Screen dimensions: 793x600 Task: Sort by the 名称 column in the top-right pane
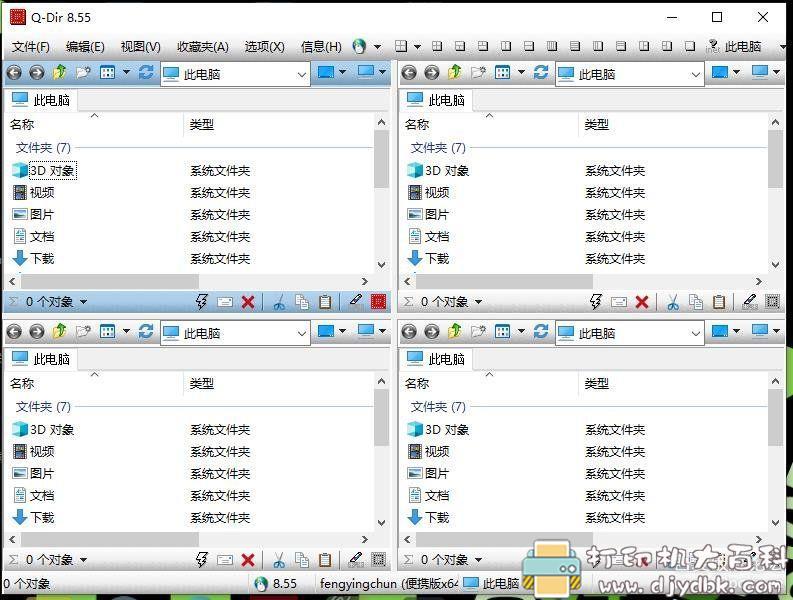click(x=417, y=124)
